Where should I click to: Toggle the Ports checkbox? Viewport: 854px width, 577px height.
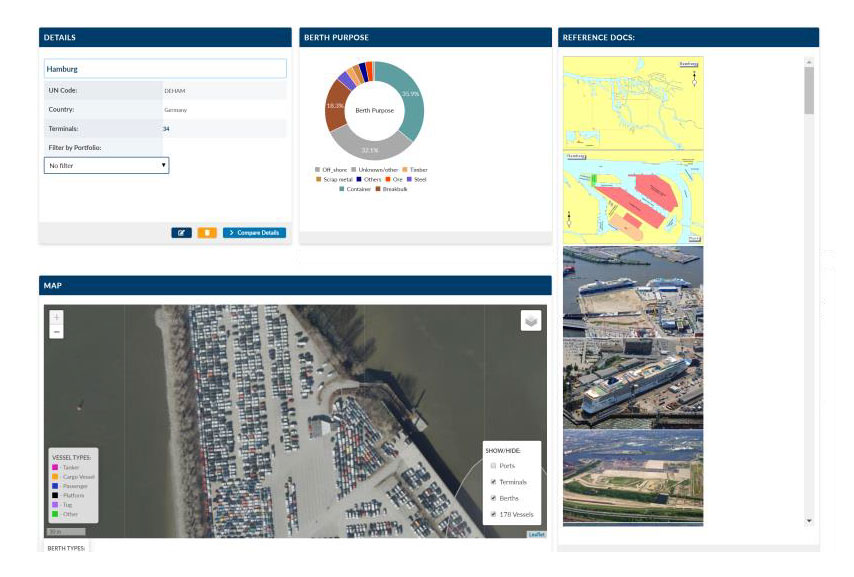493,466
